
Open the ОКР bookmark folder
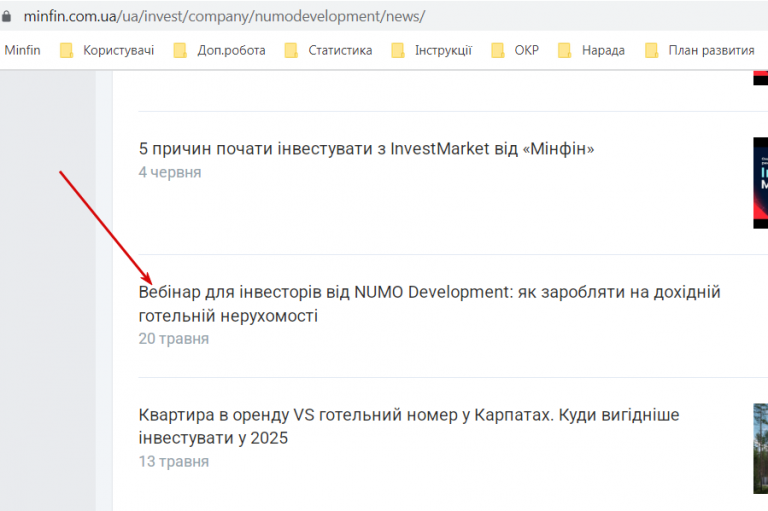(x=515, y=50)
